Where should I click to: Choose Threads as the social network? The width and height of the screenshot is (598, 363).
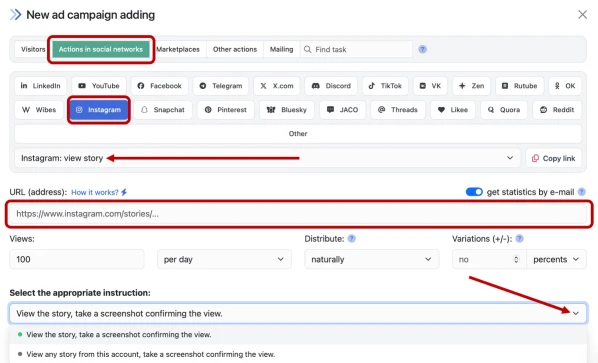(x=398, y=110)
